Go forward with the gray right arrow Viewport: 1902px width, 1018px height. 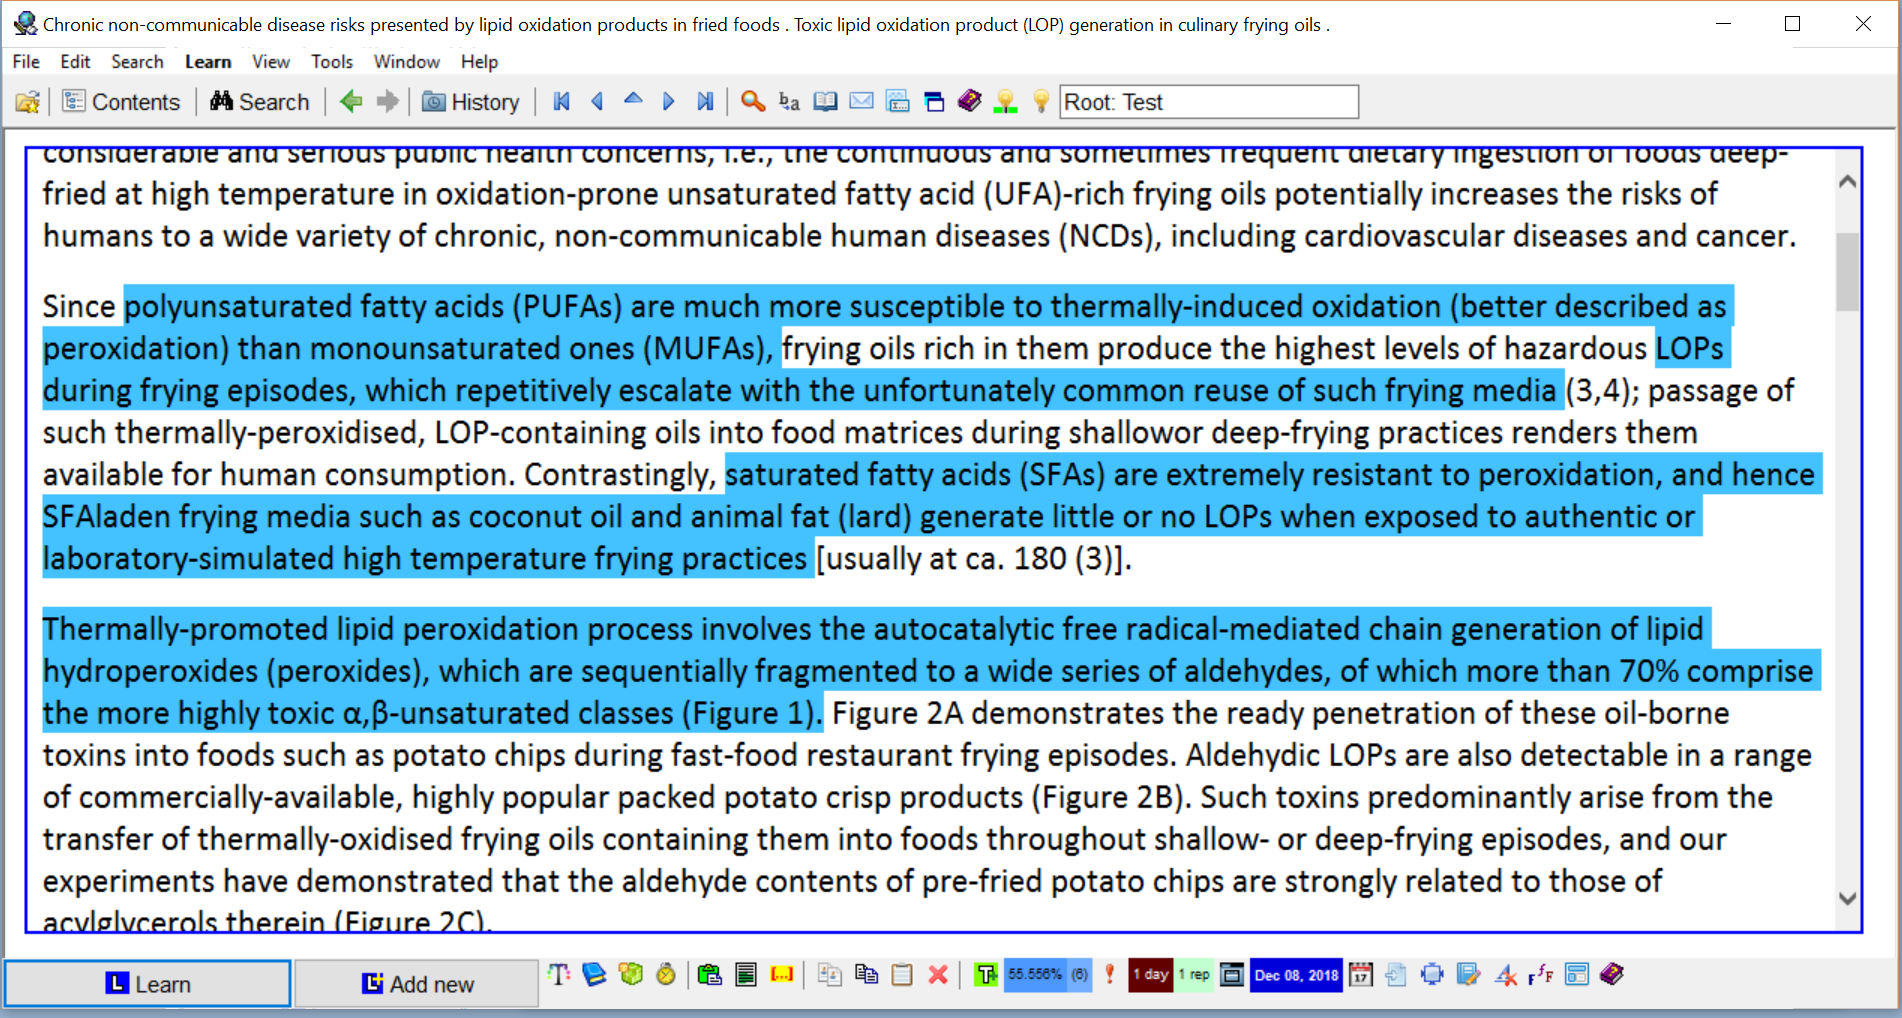[x=387, y=102]
